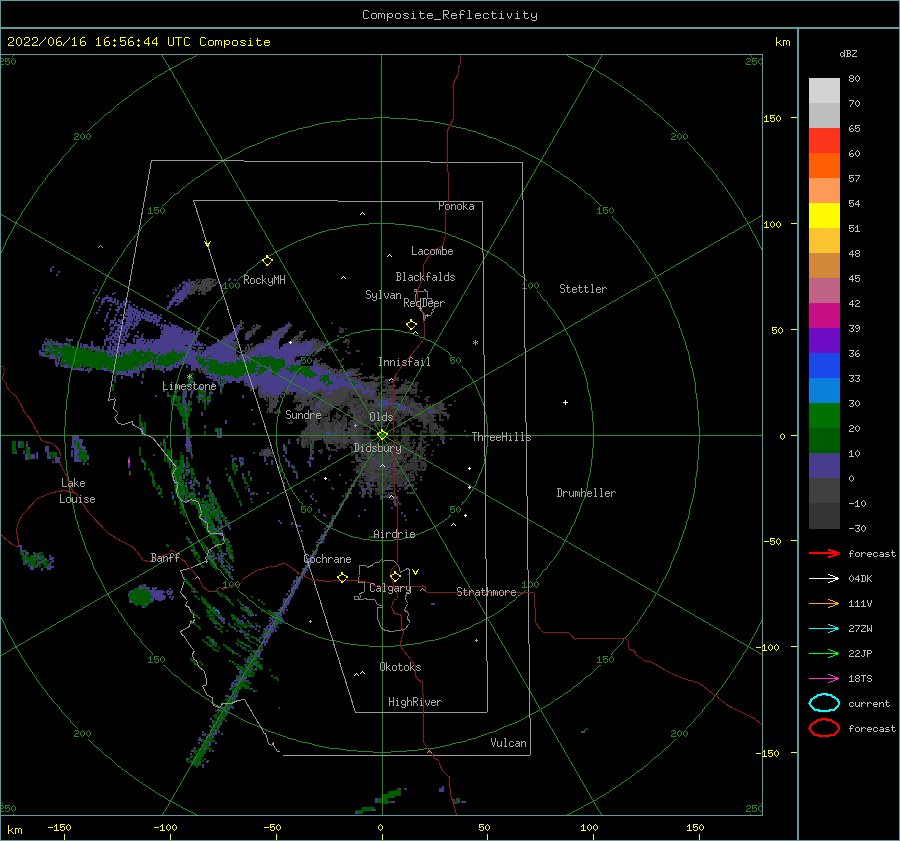Screen dimensions: 900x841
Task: Click the green 22JP arrow in legend
Action: pyautogui.click(x=824, y=653)
